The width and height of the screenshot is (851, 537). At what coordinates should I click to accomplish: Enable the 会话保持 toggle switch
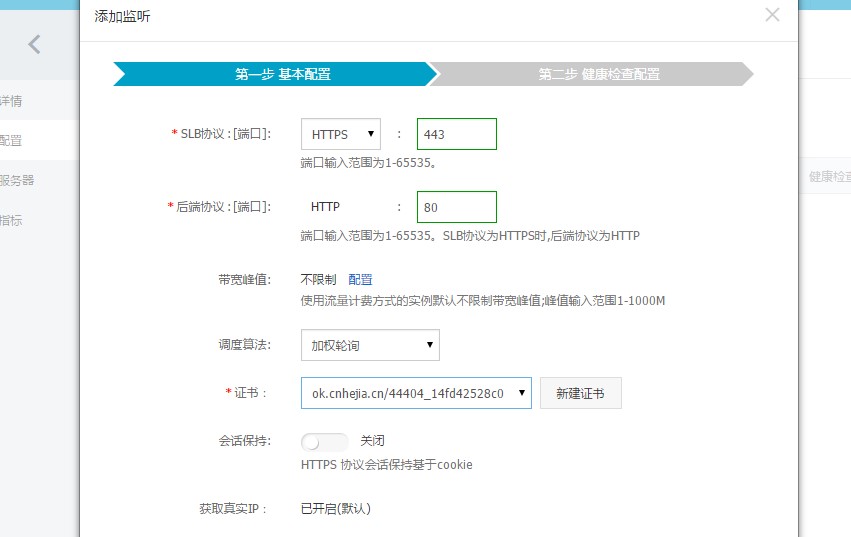pyautogui.click(x=324, y=441)
